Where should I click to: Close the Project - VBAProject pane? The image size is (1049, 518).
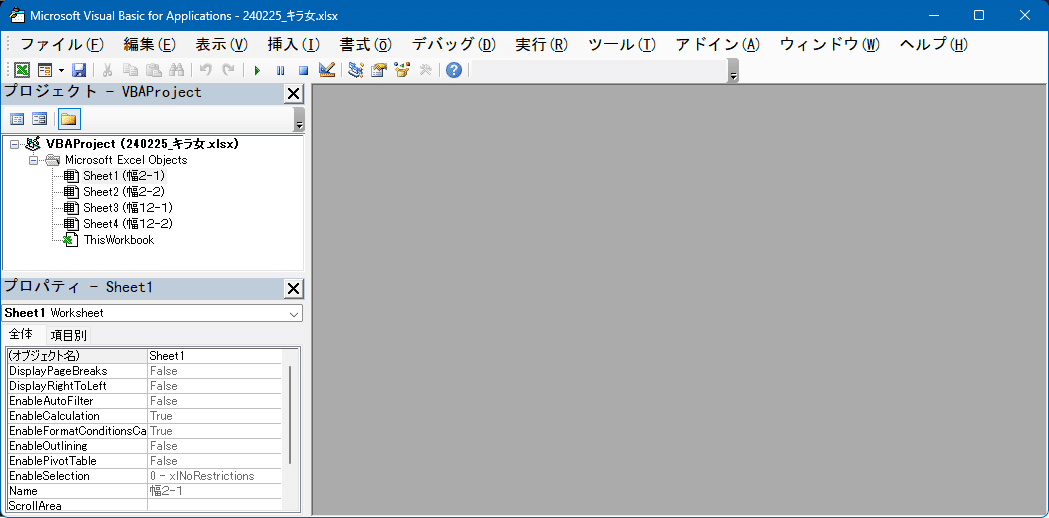[293, 94]
